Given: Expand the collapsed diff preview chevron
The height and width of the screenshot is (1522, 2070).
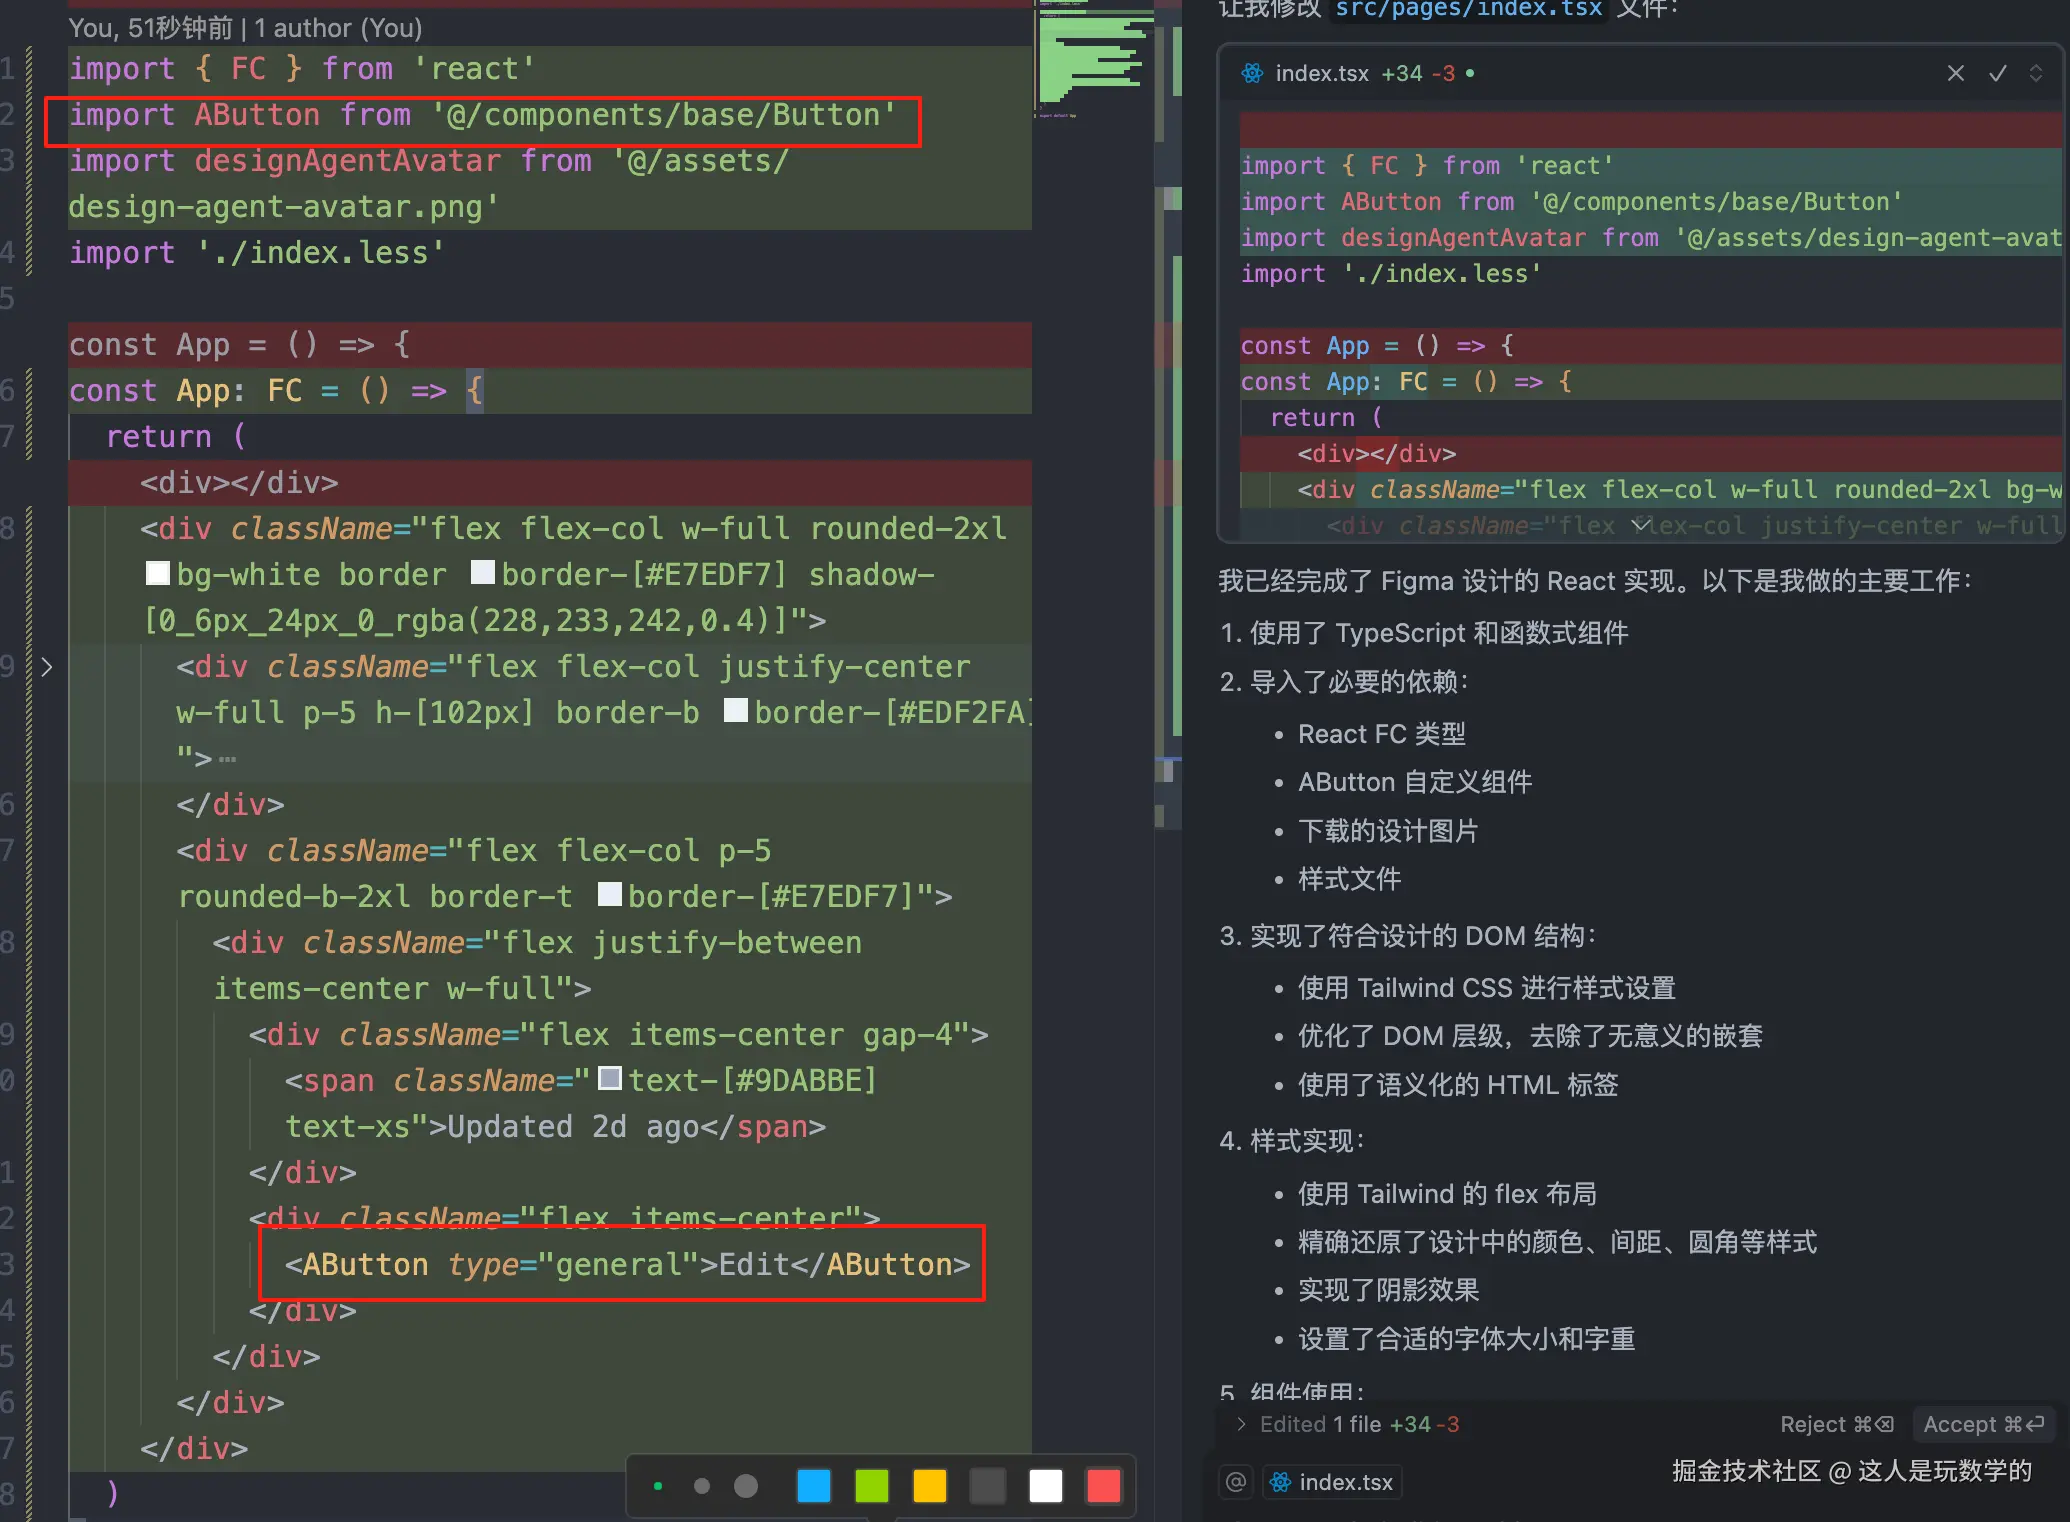Looking at the screenshot, I should point(1640,524).
